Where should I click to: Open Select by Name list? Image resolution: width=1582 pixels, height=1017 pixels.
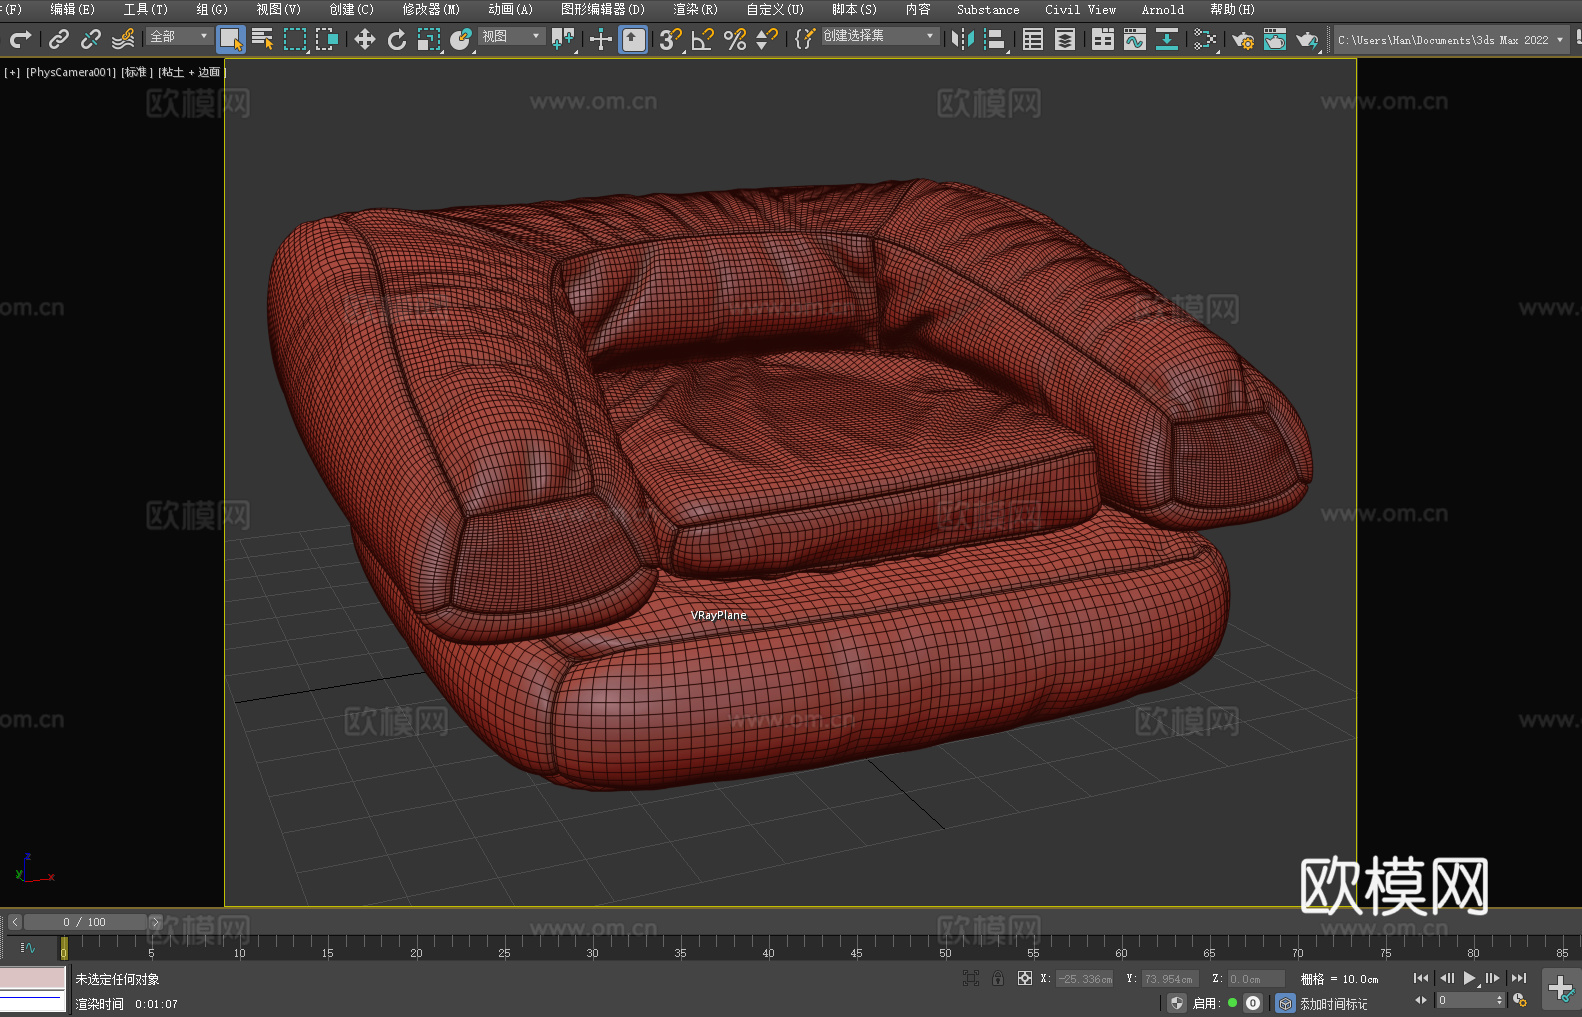(262, 39)
